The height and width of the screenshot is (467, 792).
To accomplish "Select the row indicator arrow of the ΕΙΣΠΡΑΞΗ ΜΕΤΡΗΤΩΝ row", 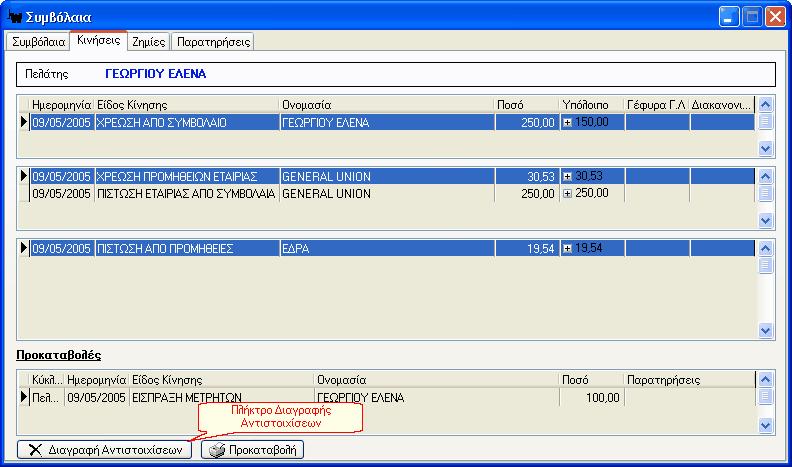I will tap(24, 397).
